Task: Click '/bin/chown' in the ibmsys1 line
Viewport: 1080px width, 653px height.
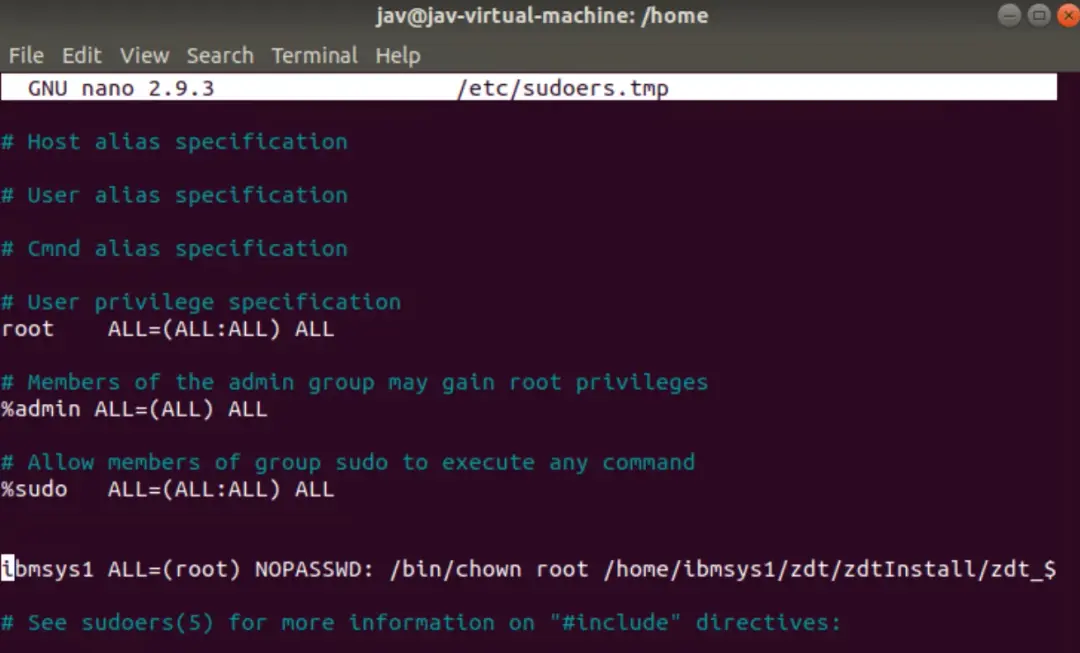Action: coord(455,570)
